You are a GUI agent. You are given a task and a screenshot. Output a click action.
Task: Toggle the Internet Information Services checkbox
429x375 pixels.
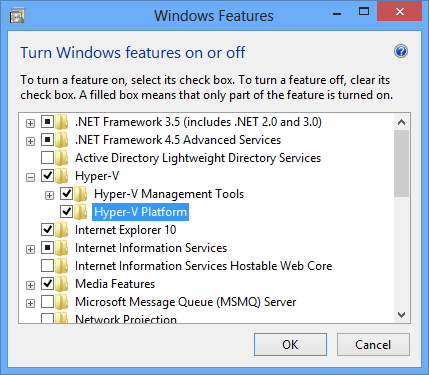click(47, 248)
